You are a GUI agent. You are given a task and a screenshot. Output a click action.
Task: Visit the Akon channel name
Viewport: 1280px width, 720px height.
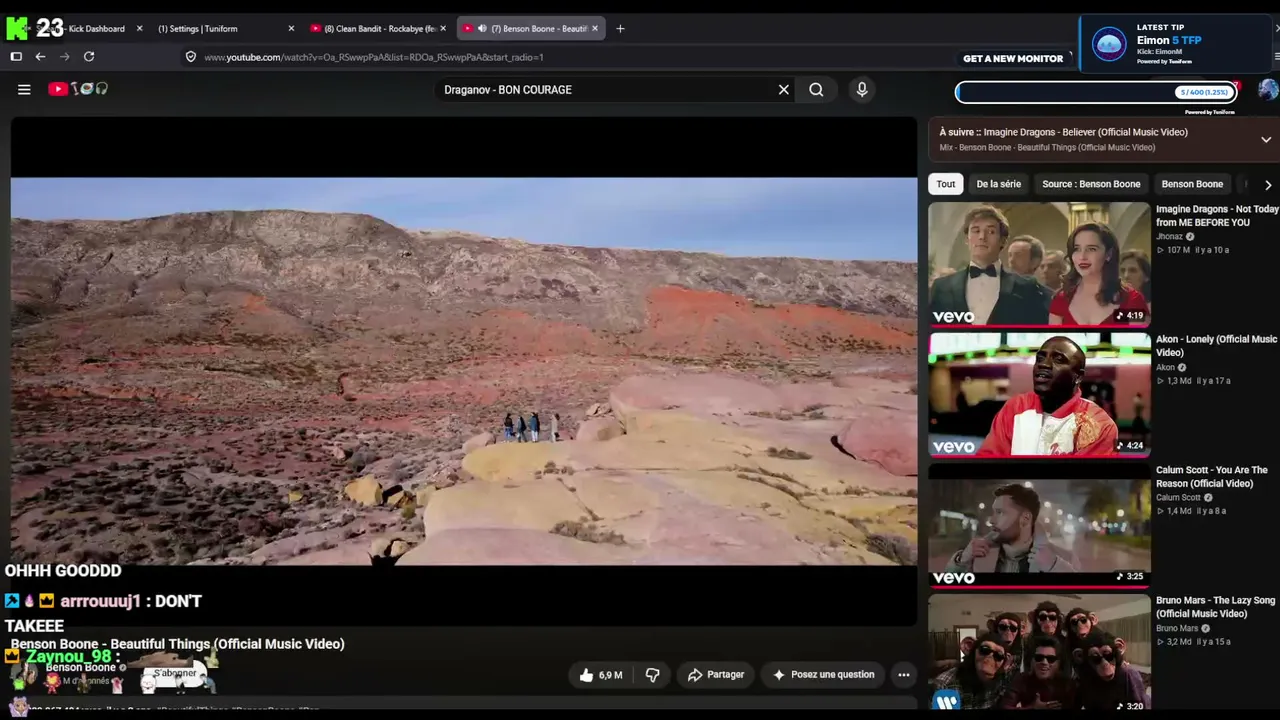pyautogui.click(x=1165, y=368)
